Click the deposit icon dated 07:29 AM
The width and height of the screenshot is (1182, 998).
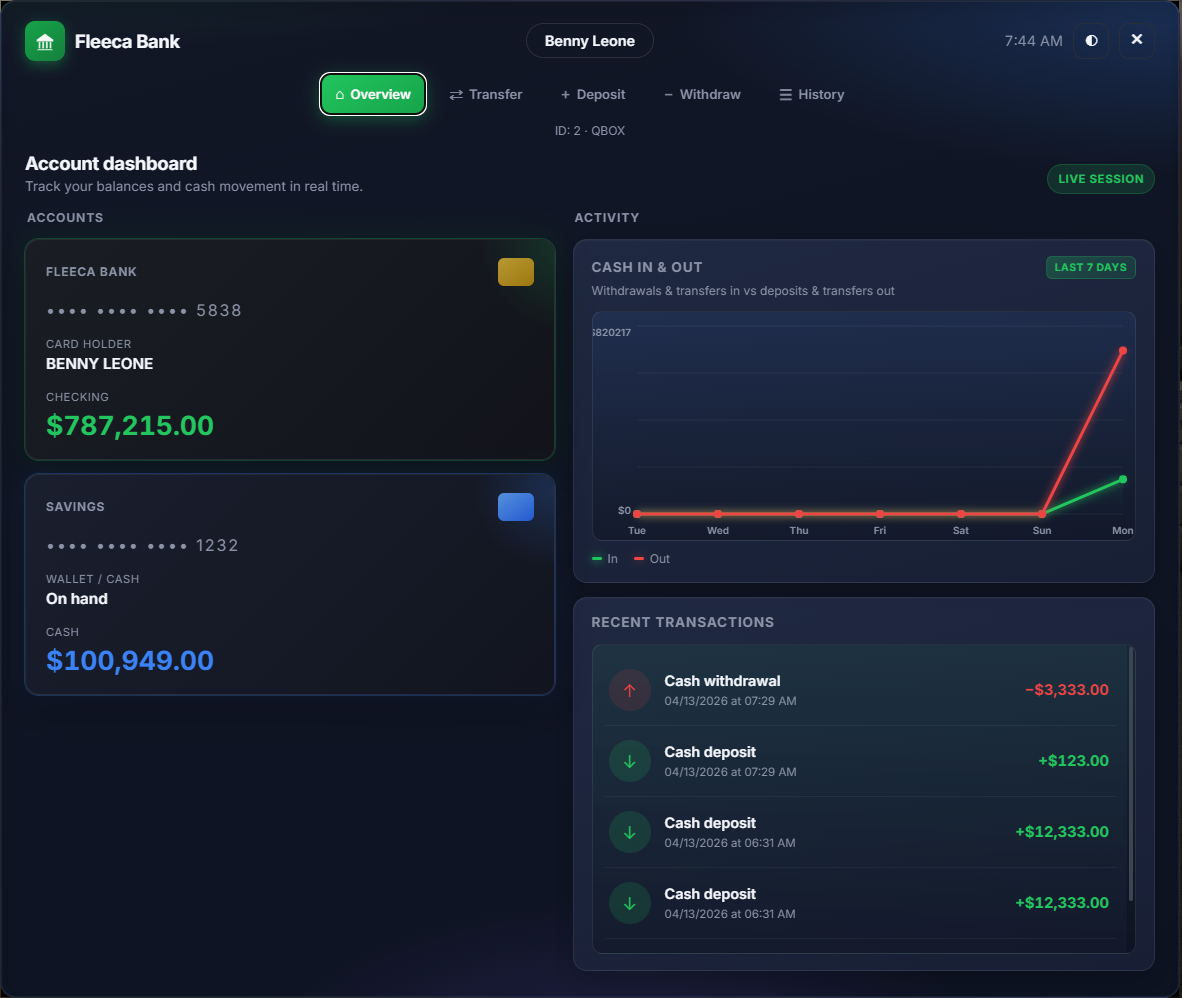point(629,761)
